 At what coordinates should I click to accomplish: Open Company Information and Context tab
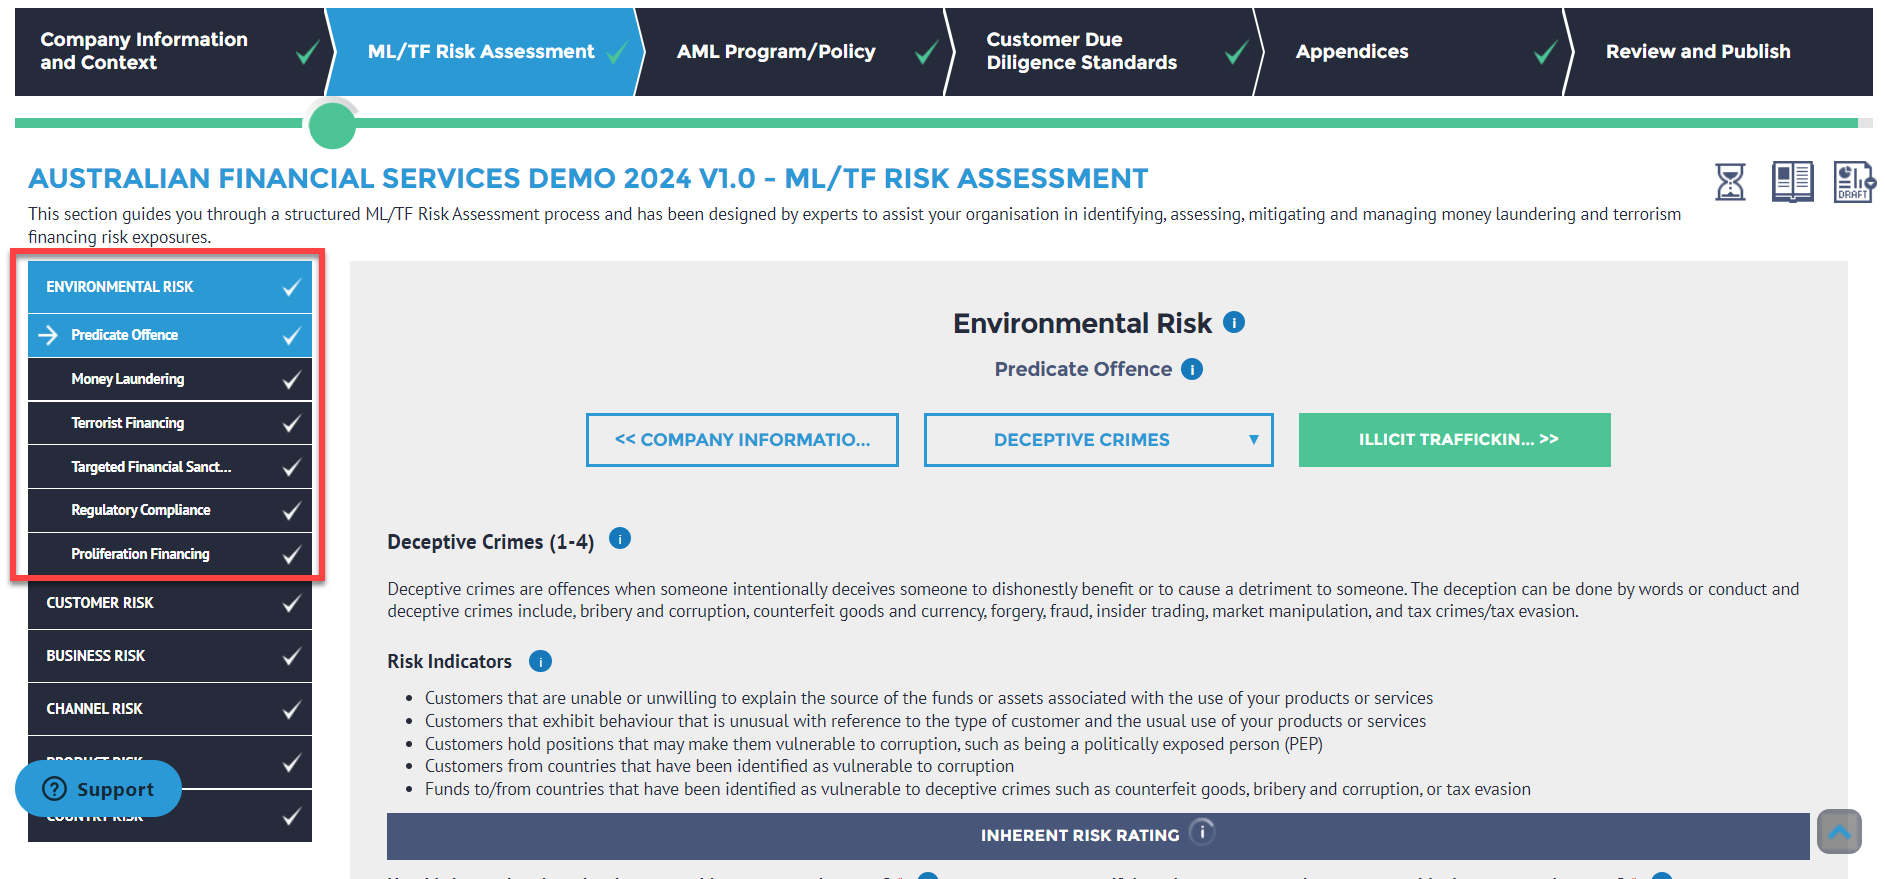point(170,52)
